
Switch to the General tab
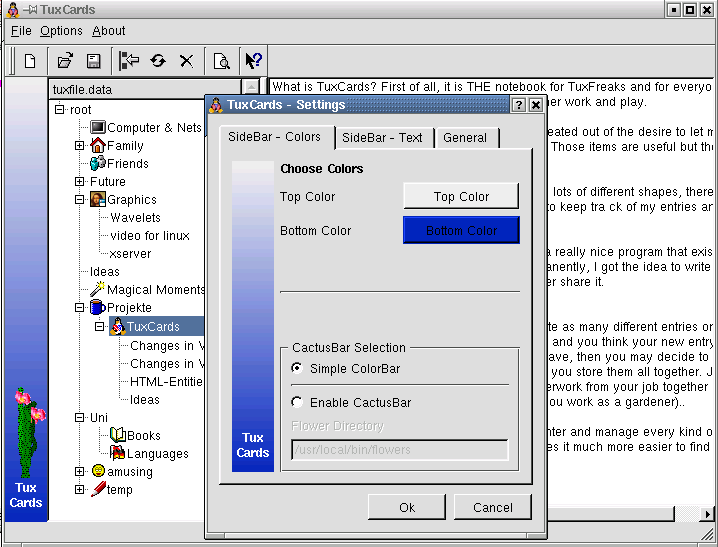(x=465, y=138)
